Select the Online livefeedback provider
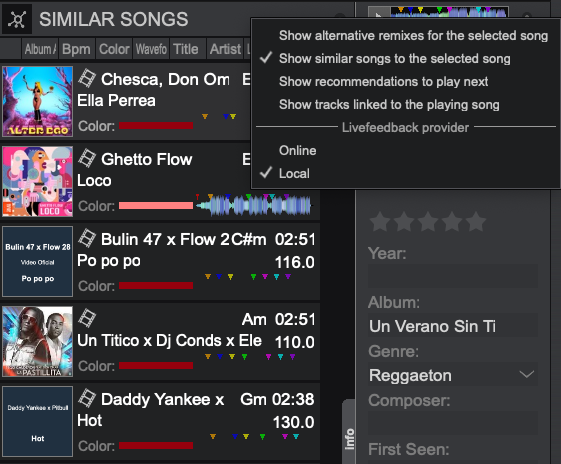Image resolution: width=561 pixels, height=464 pixels. pos(297,151)
